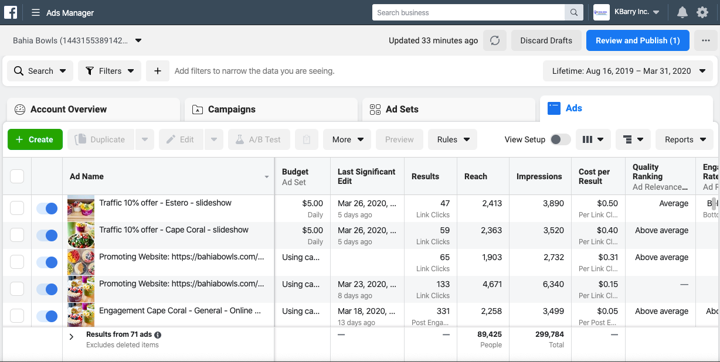Screen dimensions: 720x362
Task: Toggle the View Setup switch
Action: click(560, 140)
